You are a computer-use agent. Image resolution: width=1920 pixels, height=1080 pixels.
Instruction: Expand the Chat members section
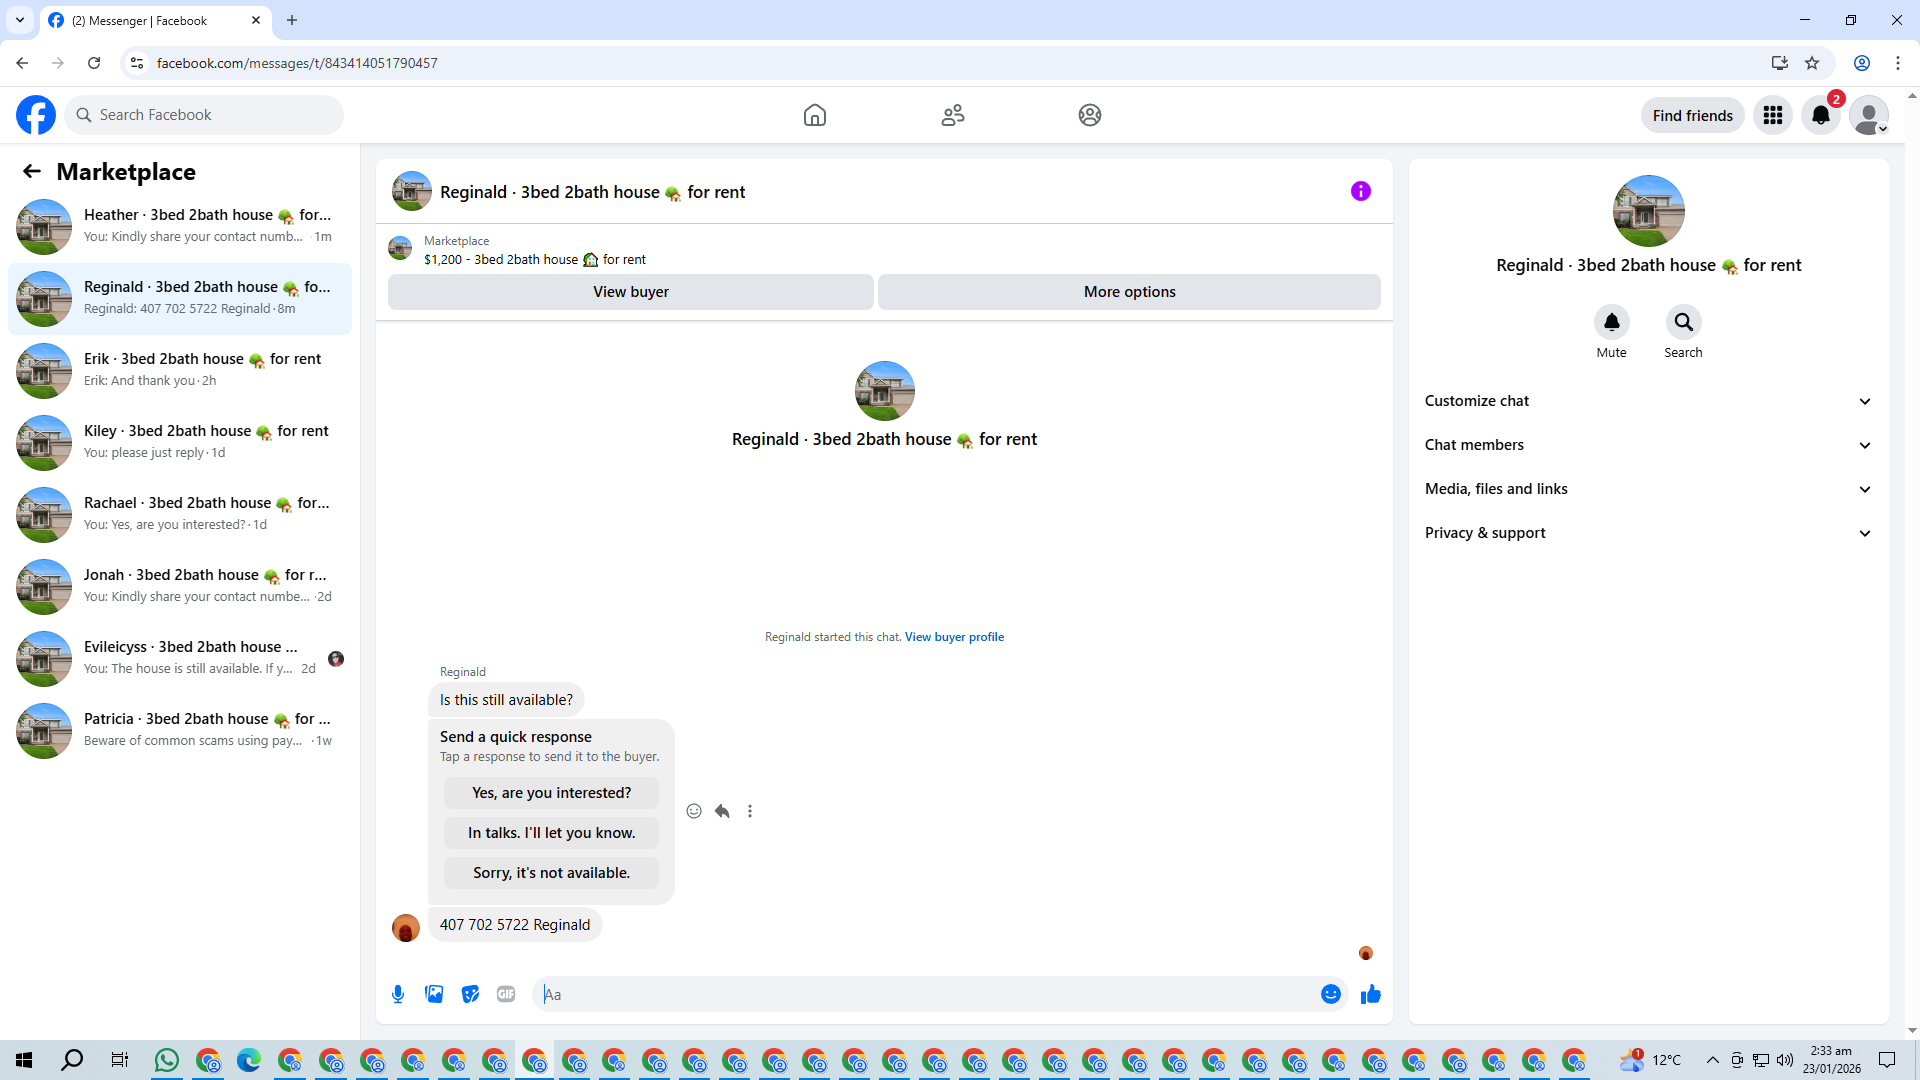point(1648,445)
